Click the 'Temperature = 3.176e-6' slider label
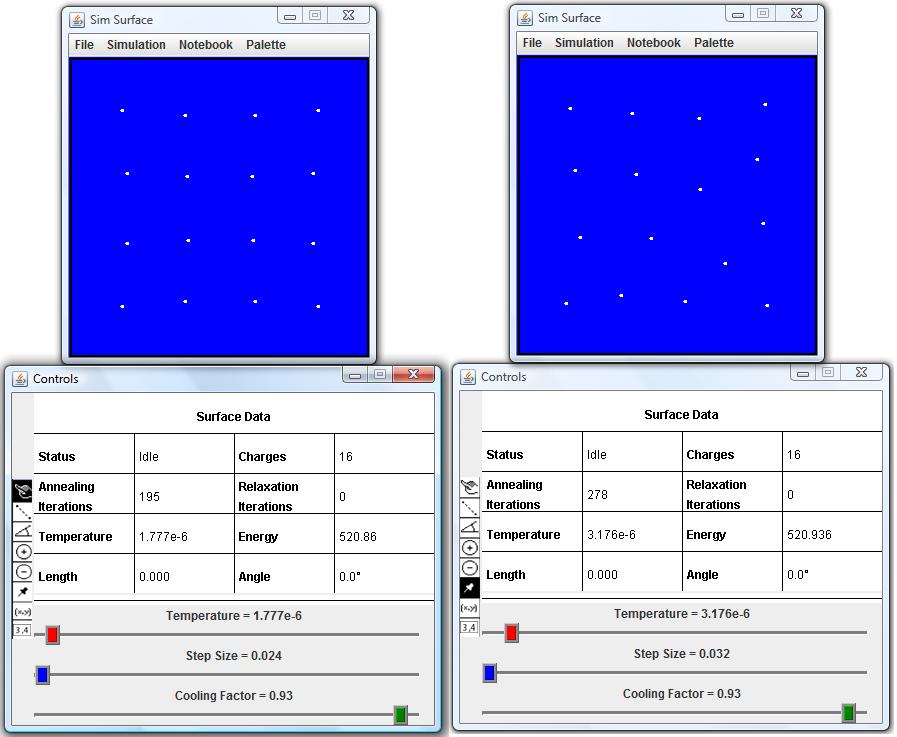897x737 pixels. (x=681, y=613)
